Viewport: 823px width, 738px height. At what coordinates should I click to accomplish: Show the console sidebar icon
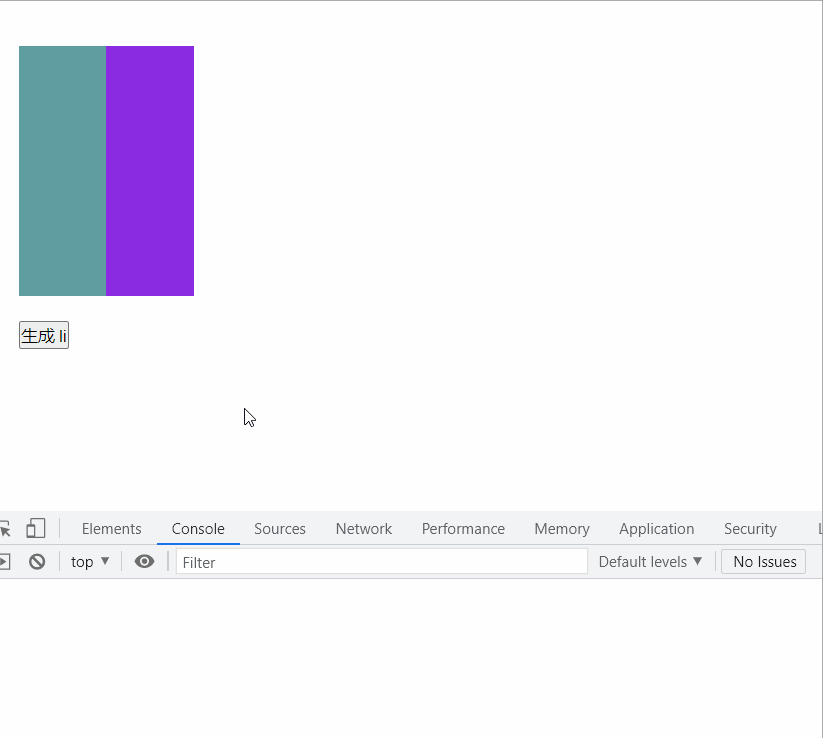tap(5, 562)
